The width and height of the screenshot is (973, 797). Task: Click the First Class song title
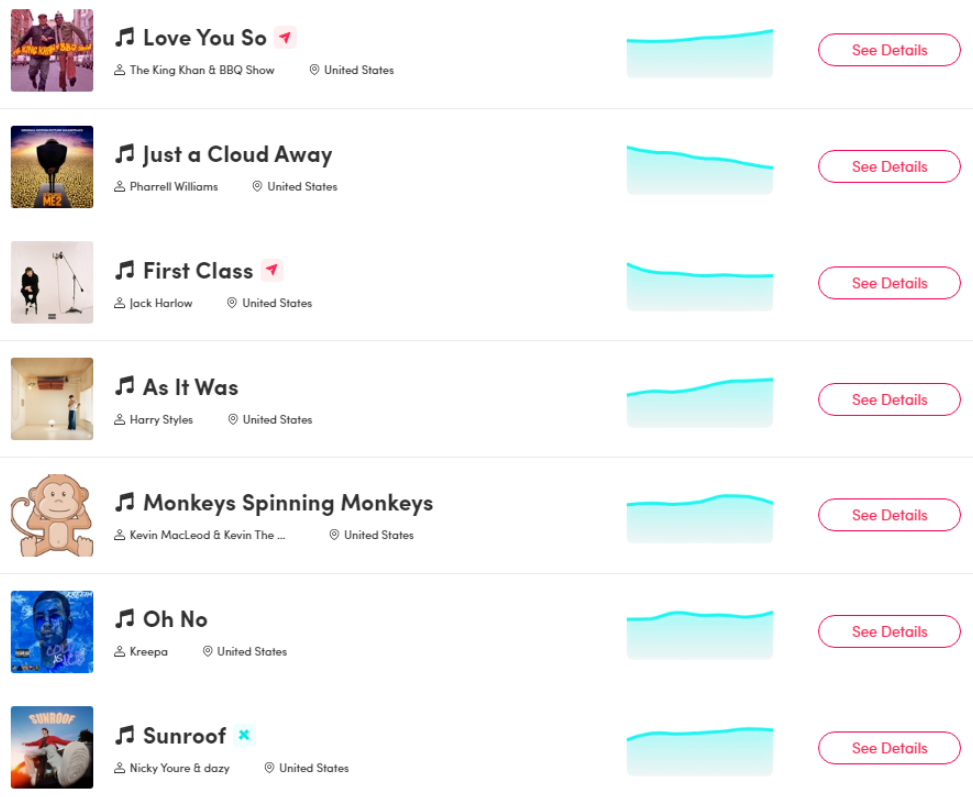(x=198, y=271)
